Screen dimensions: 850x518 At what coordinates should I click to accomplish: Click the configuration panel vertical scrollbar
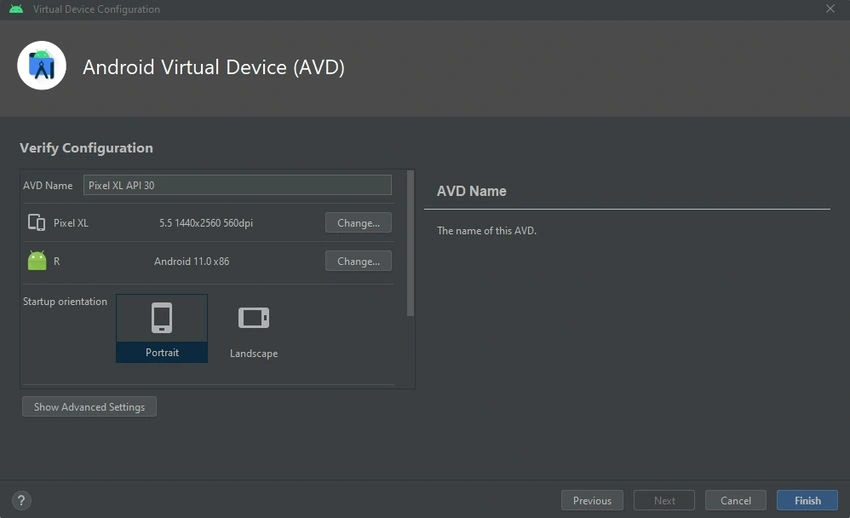(x=410, y=243)
